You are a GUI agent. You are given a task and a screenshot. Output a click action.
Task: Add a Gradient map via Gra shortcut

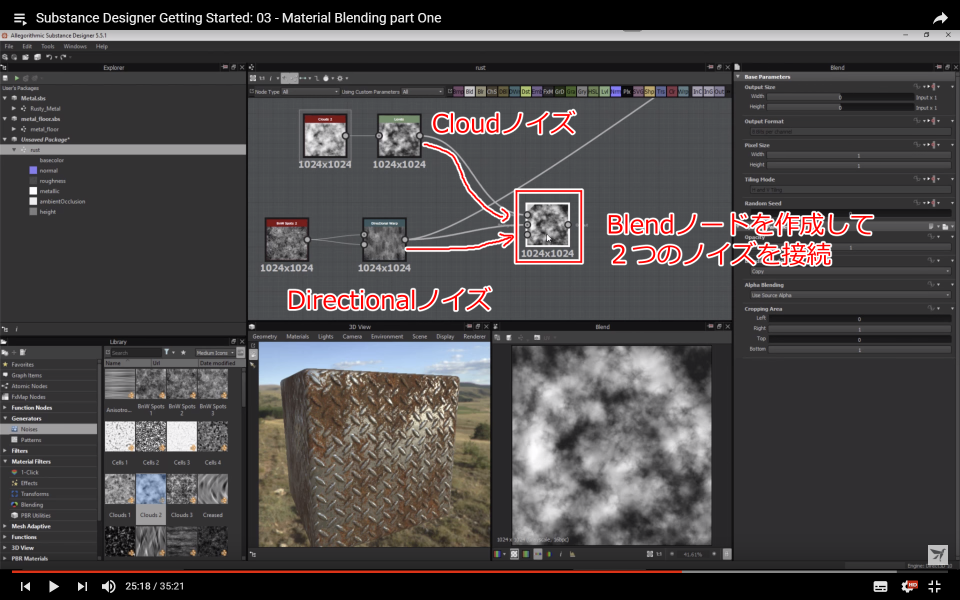pyautogui.click(x=571, y=92)
